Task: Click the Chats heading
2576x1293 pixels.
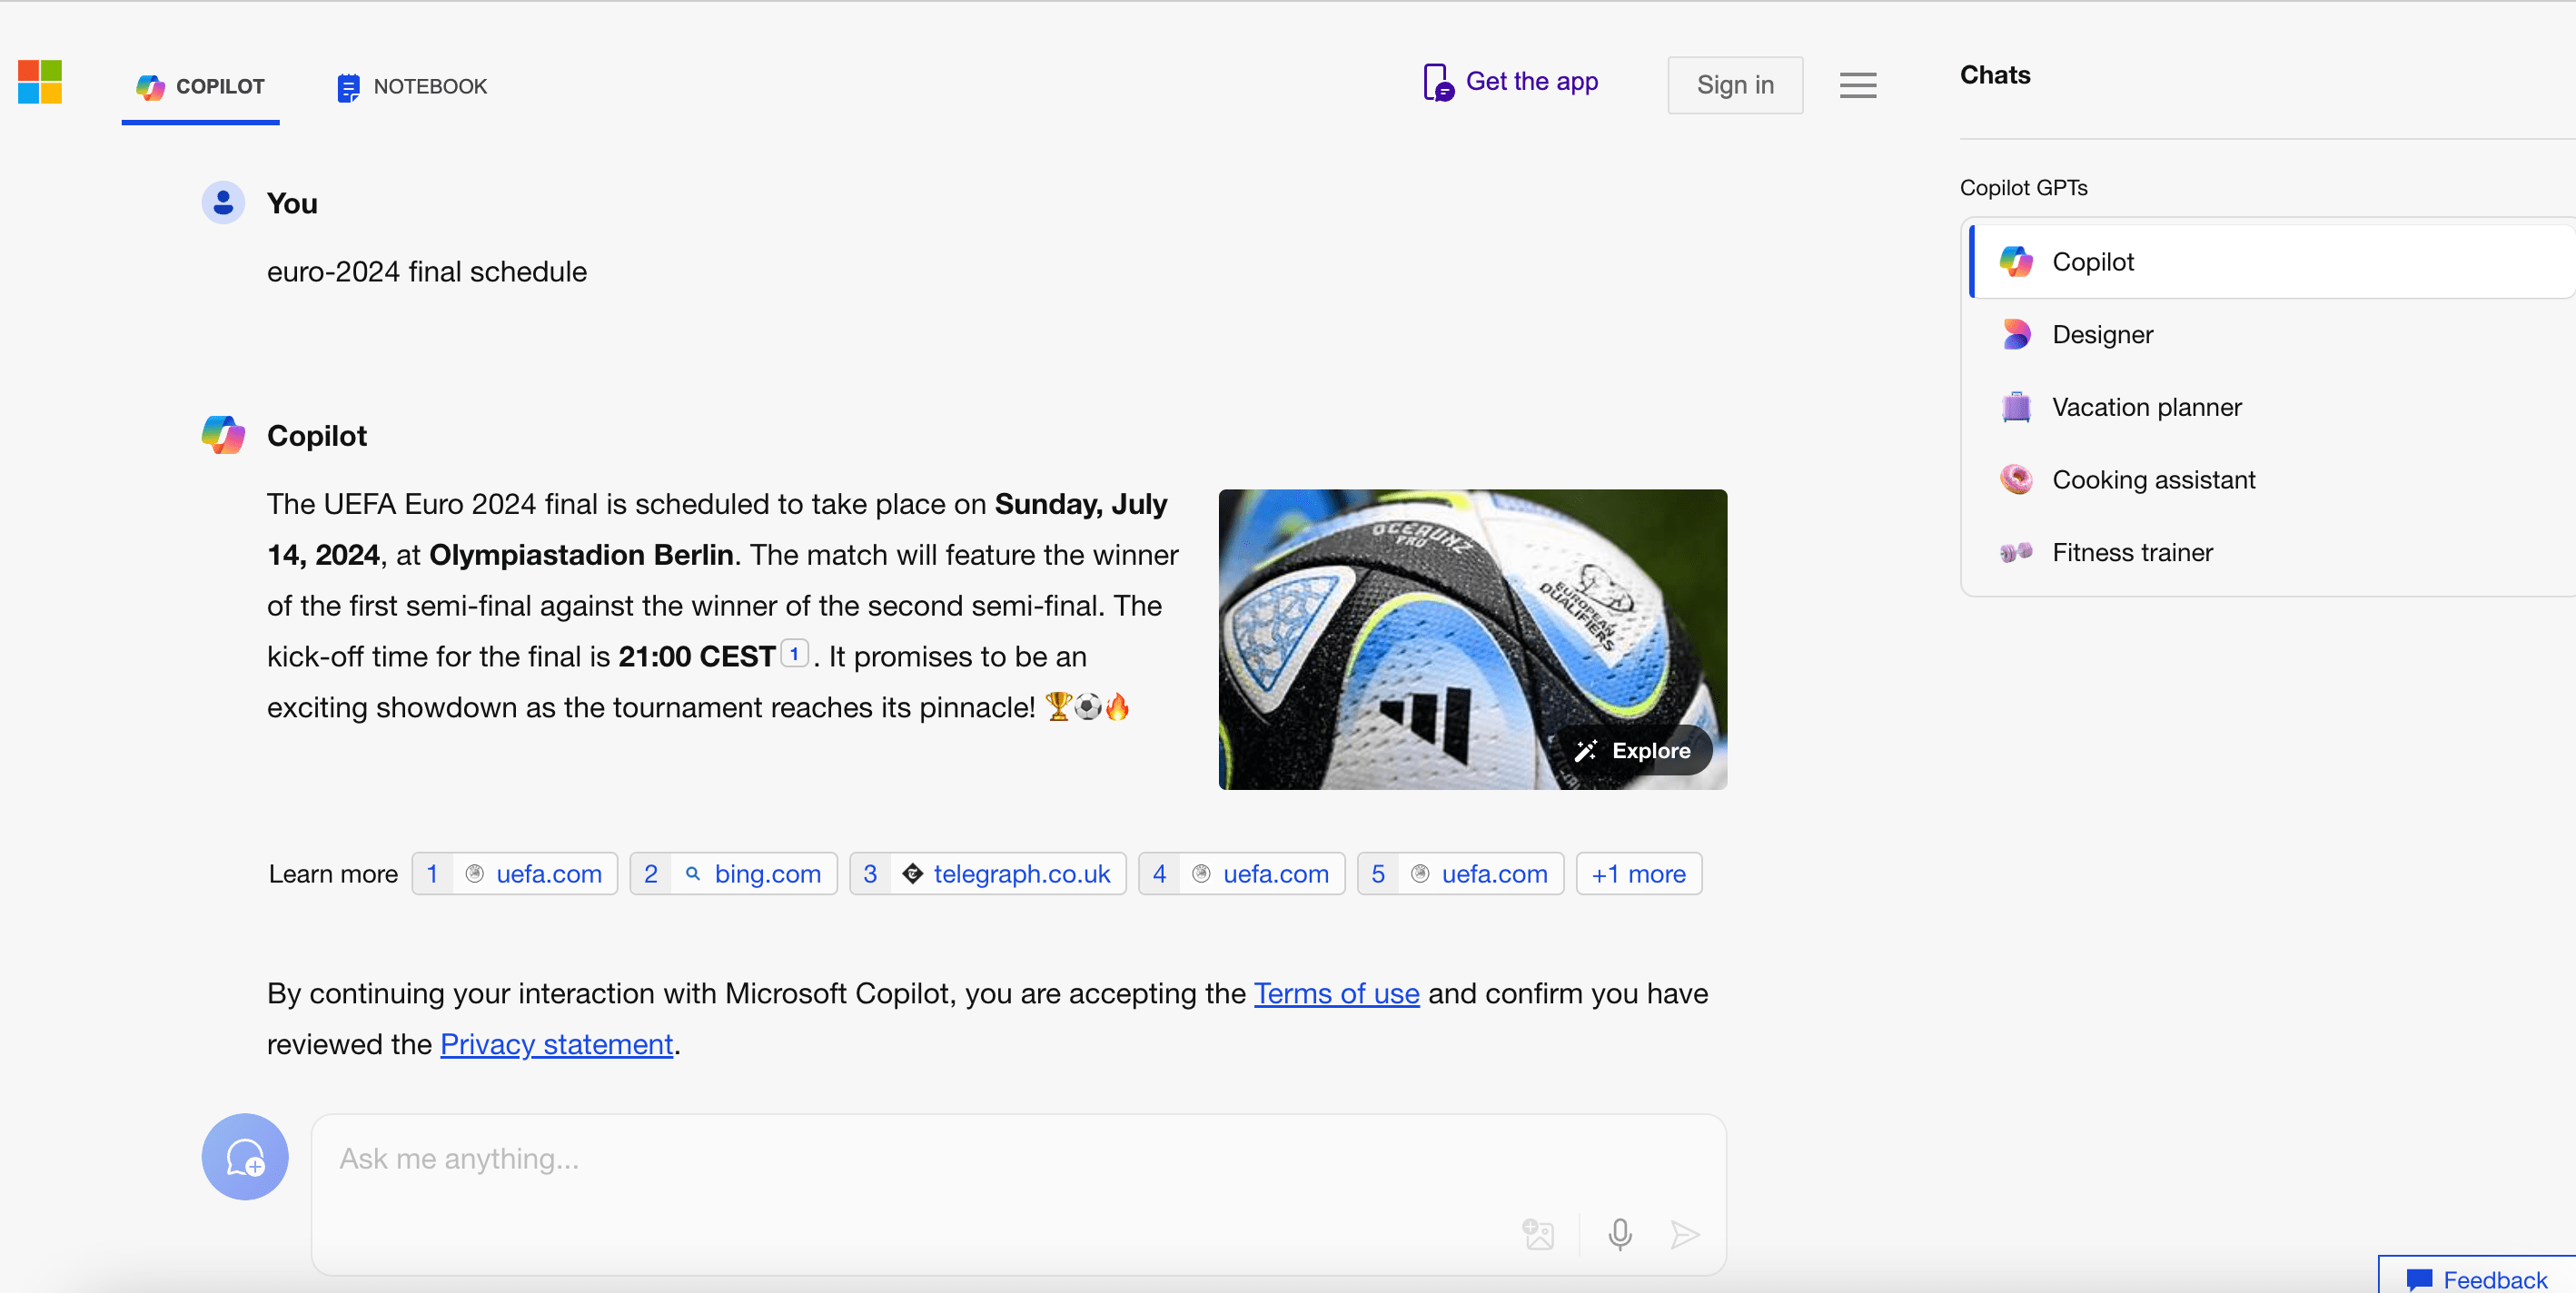Action: tap(1995, 75)
